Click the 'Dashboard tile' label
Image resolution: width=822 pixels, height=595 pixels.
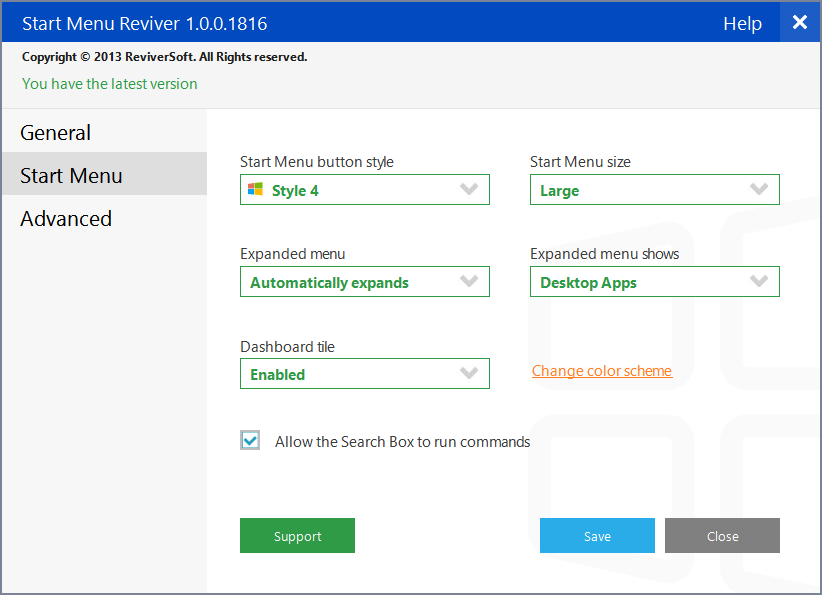(x=287, y=347)
